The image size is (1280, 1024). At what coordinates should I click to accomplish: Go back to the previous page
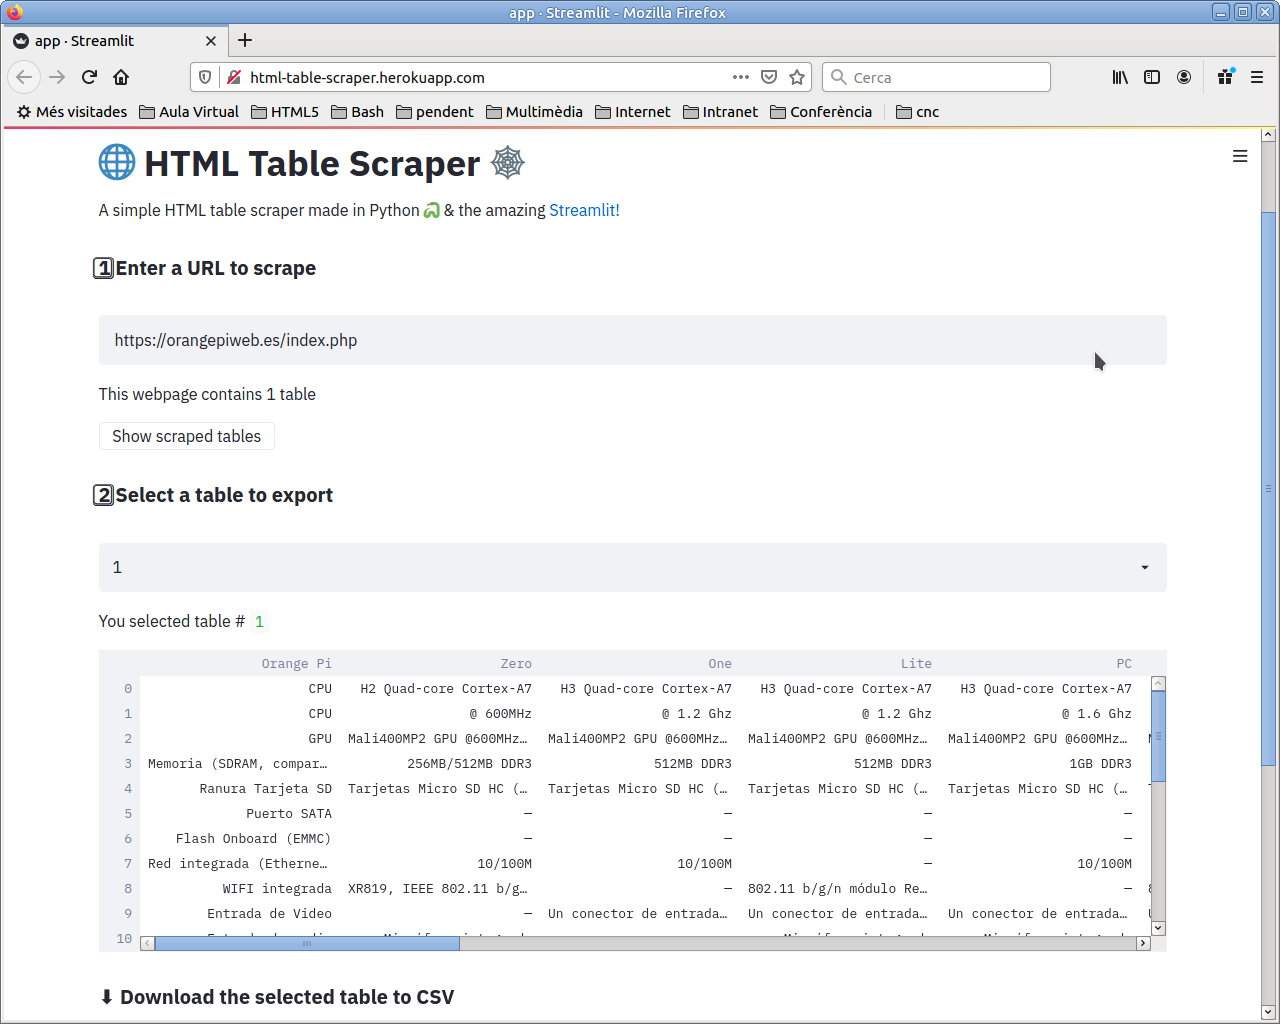tap(24, 77)
